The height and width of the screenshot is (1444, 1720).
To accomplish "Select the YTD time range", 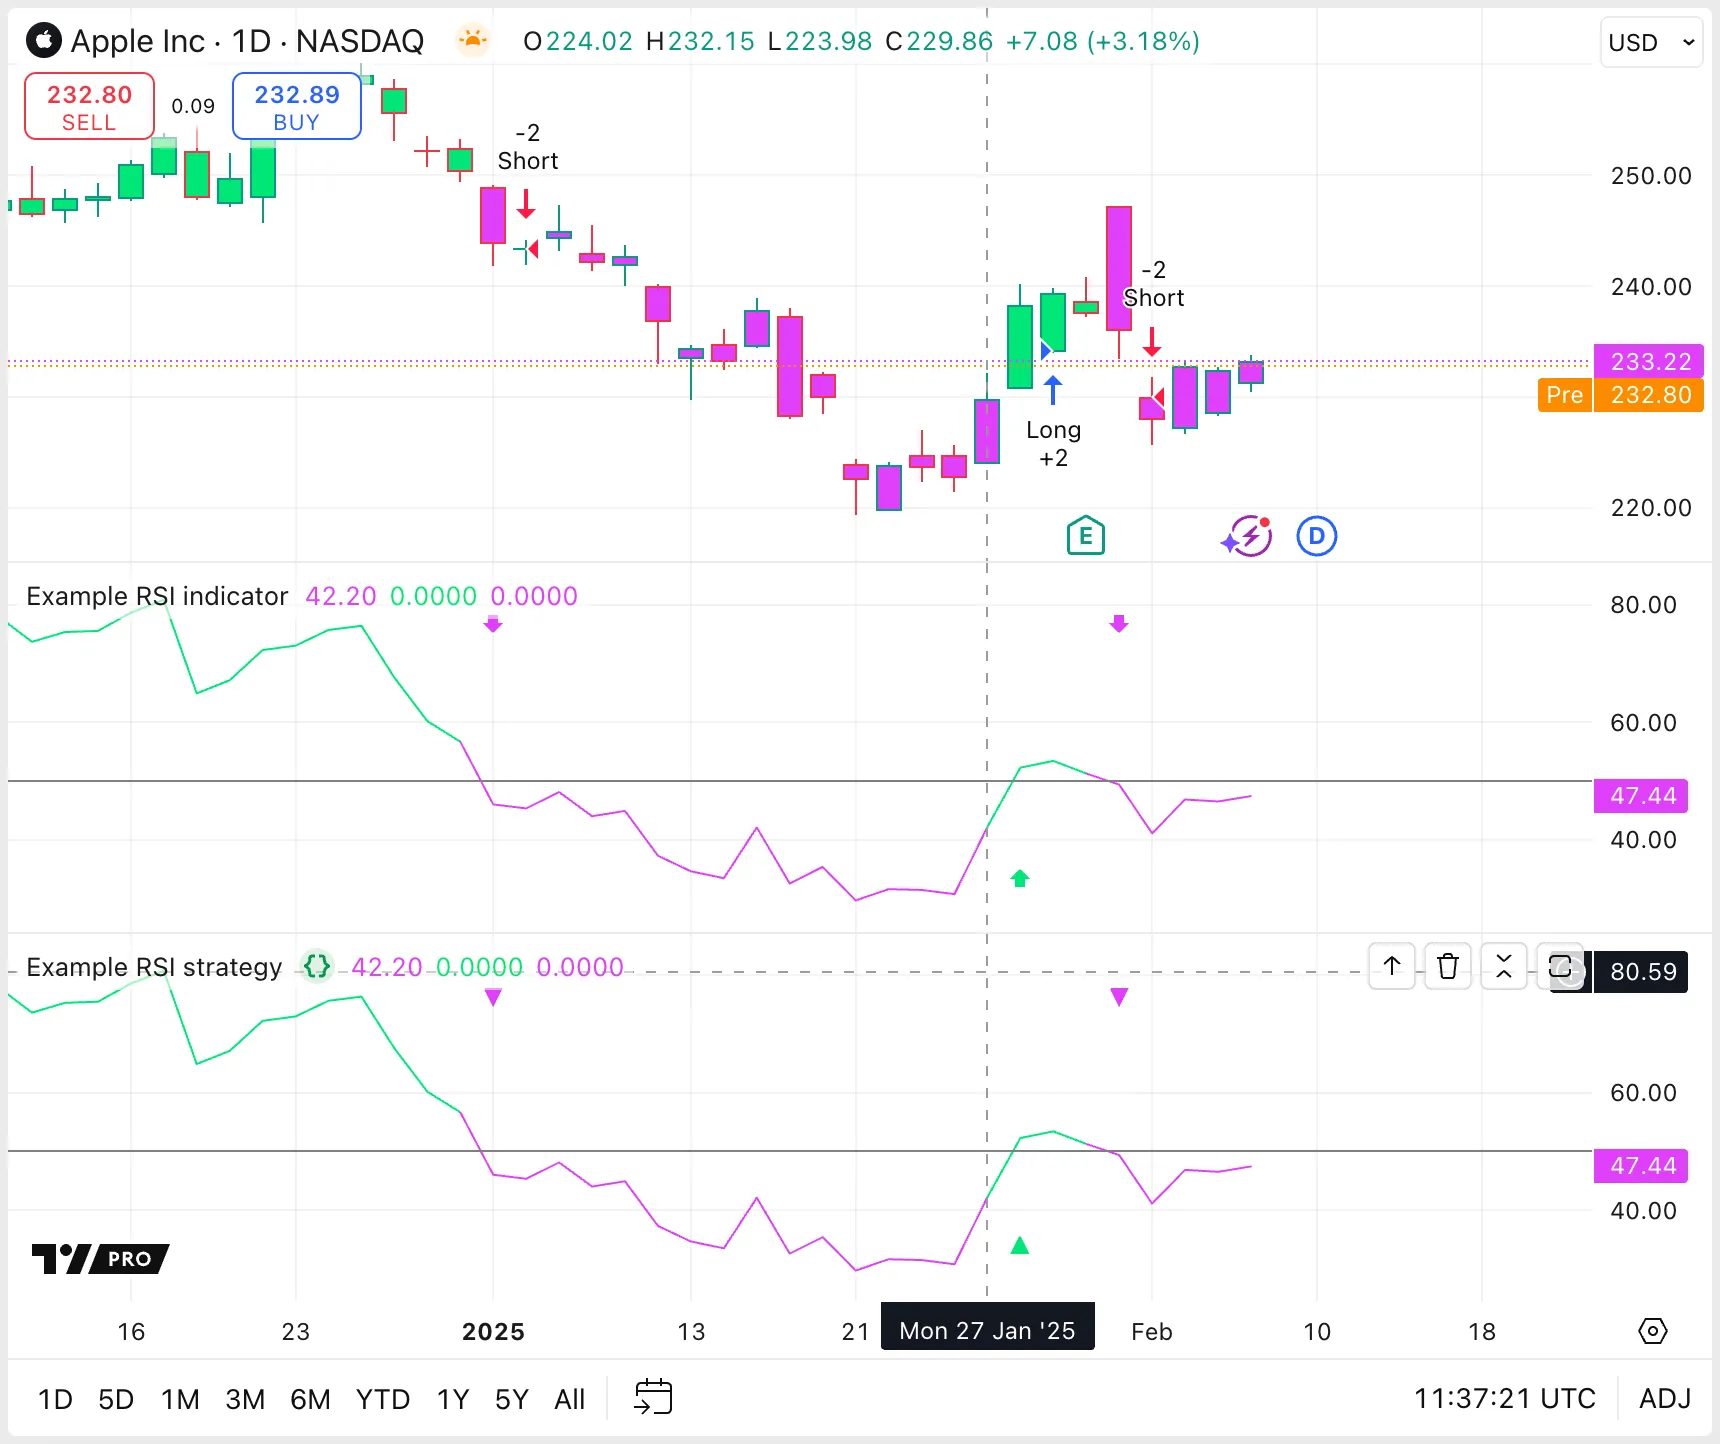I will point(383,1399).
